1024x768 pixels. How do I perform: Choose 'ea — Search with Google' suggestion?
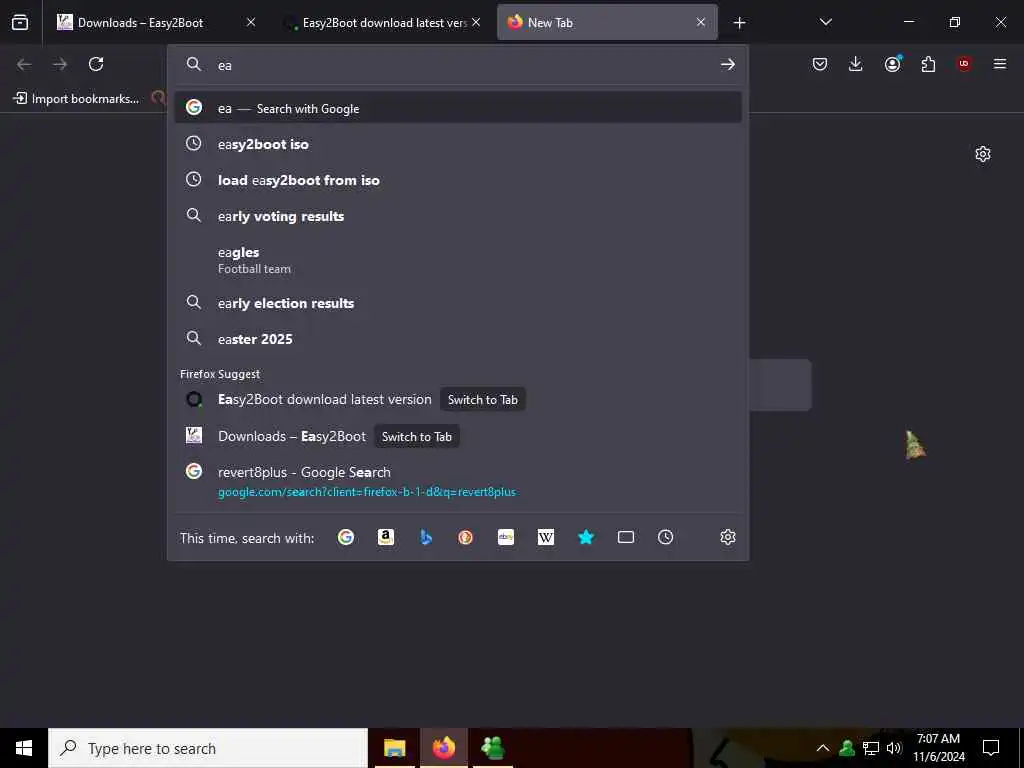458,108
